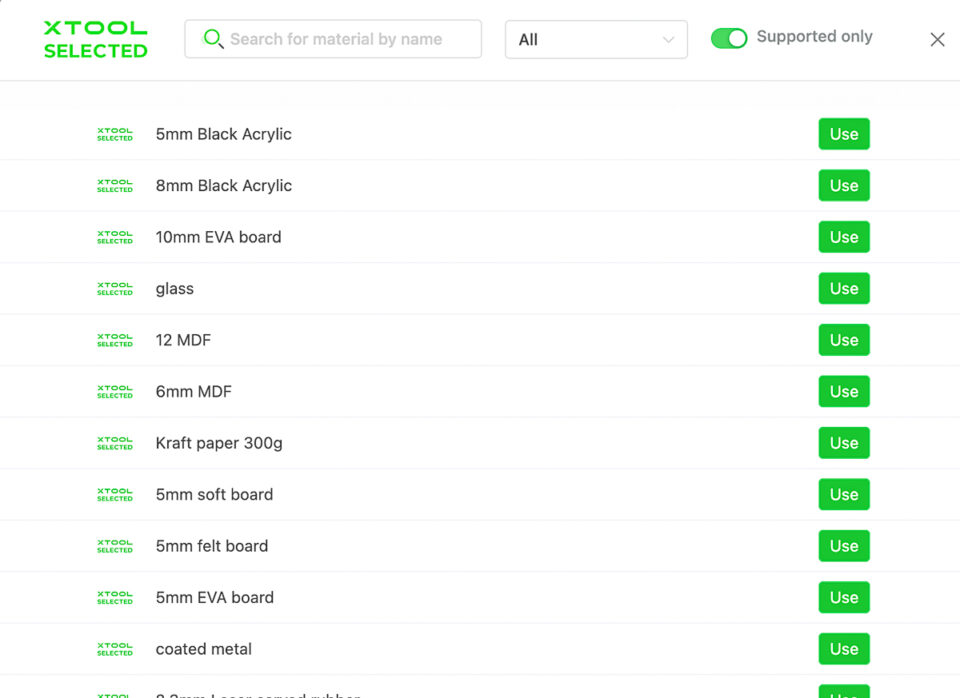
Task: Click xTool badge next to coated metal
Action: (115, 649)
